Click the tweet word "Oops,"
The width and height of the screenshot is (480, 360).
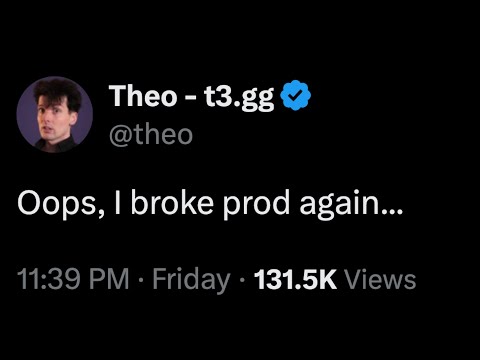click(x=61, y=204)
